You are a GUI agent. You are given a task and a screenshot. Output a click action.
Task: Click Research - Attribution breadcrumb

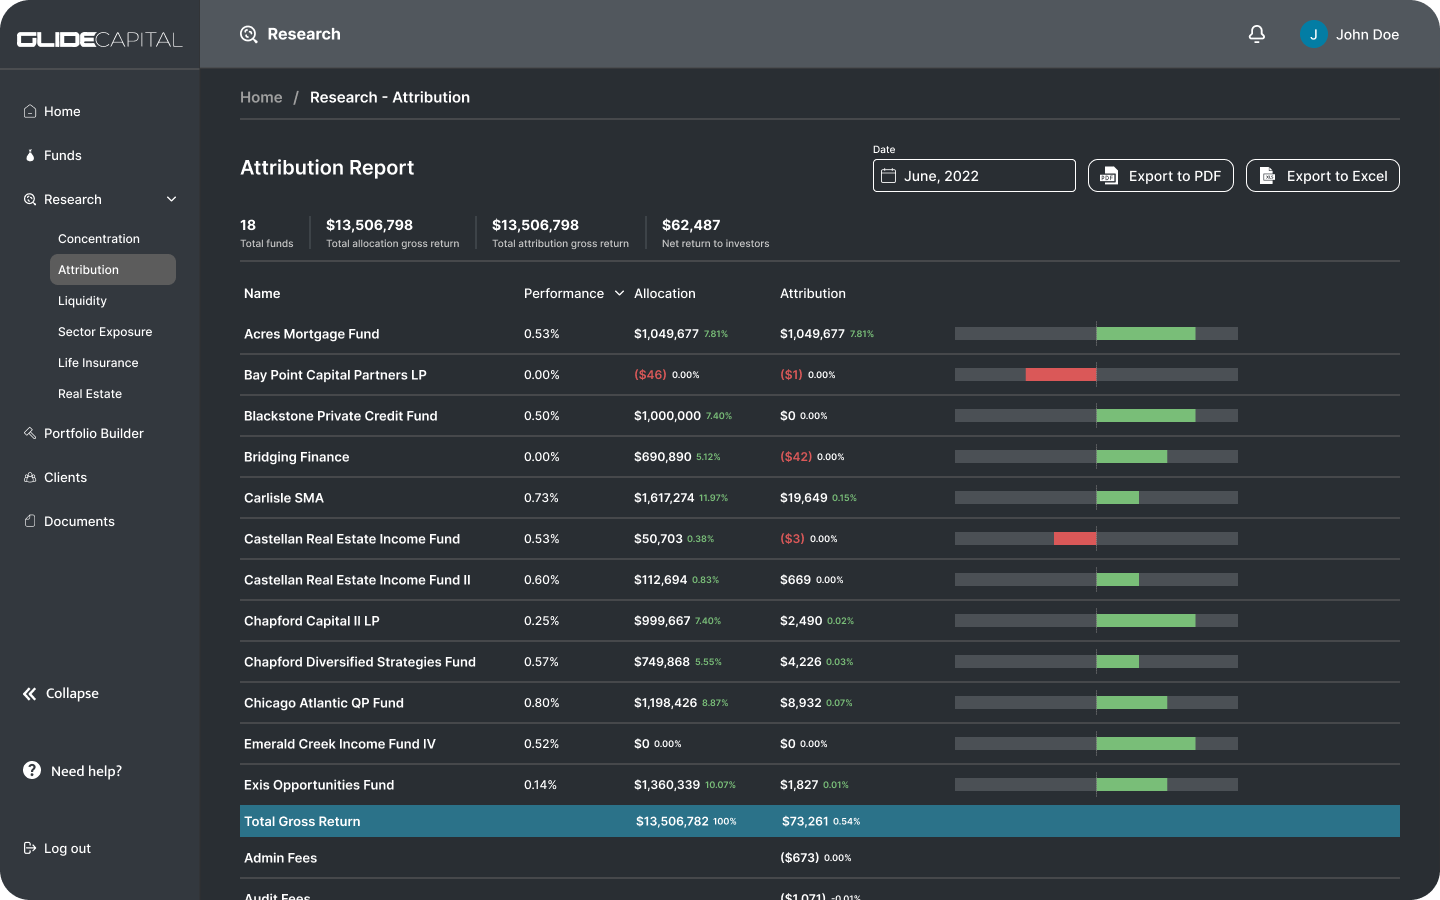390,97
